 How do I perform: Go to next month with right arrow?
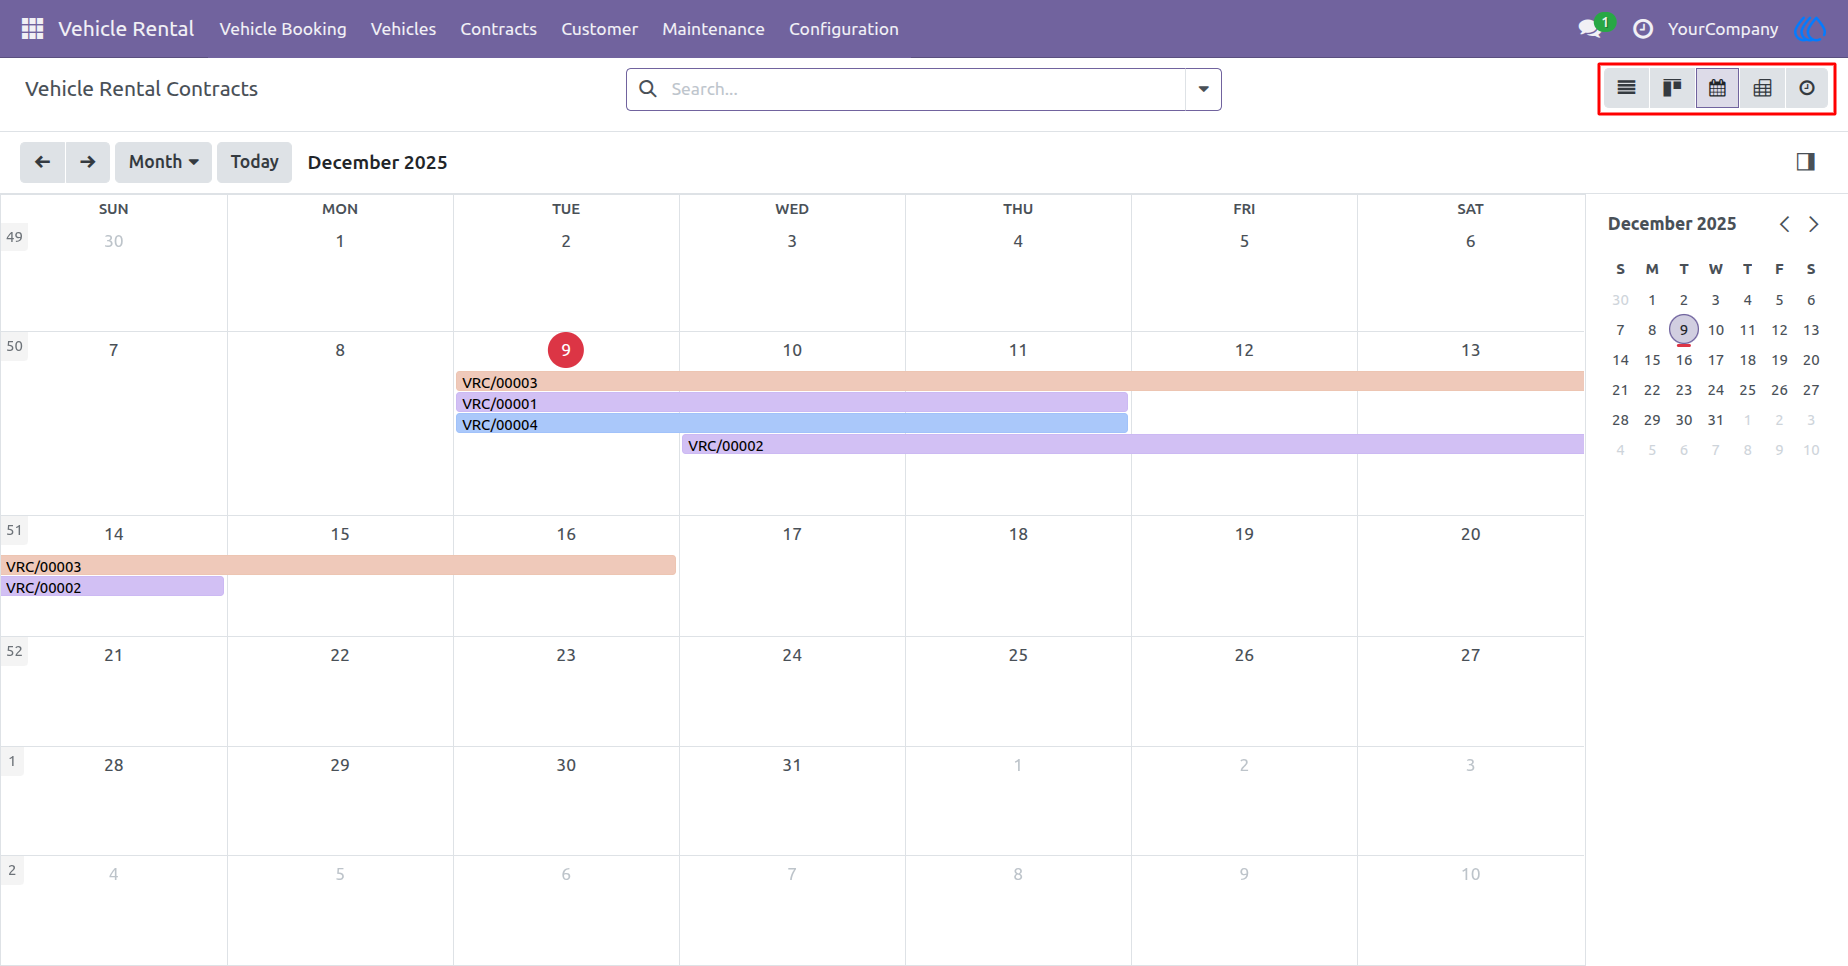(88, 162)
